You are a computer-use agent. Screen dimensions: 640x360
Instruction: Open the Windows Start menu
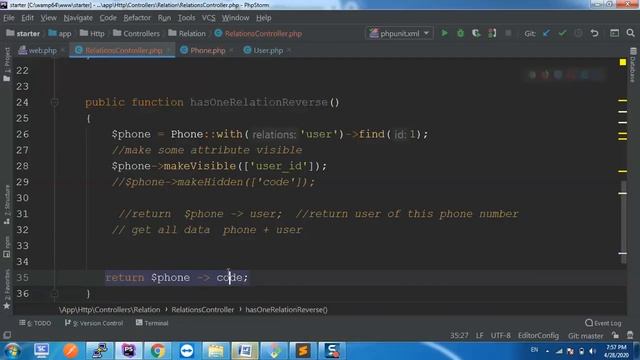[x=13, y=351]
